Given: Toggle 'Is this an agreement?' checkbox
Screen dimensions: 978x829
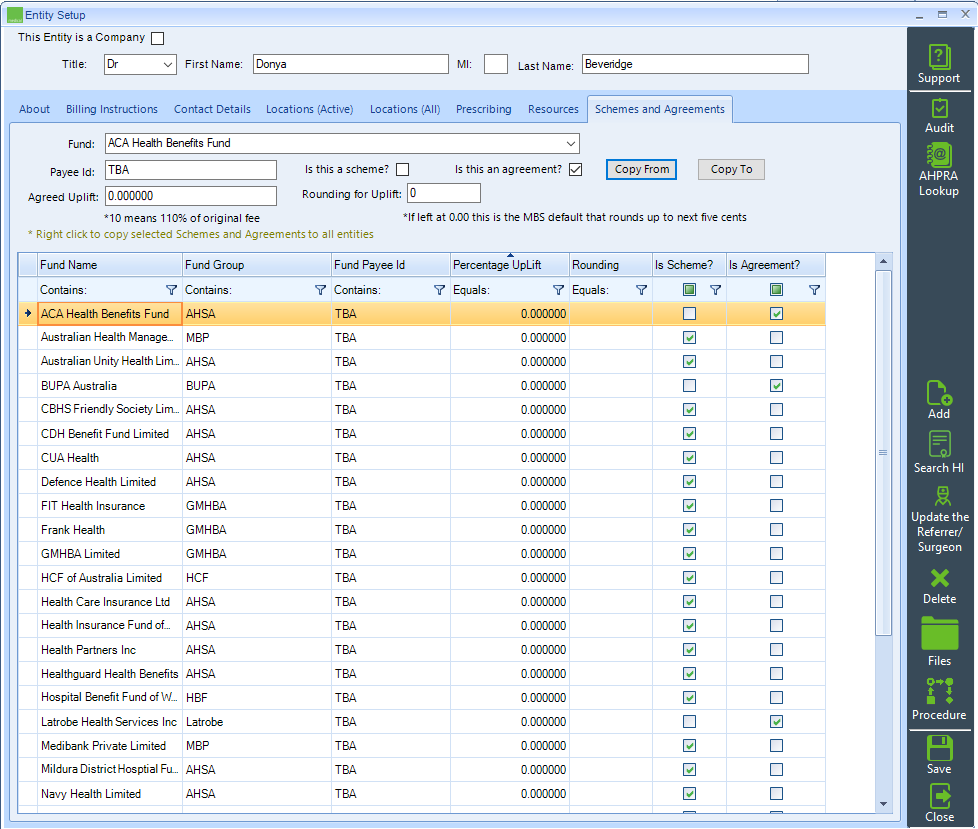Looking at the screenshot, I should [x=576, y=170].
